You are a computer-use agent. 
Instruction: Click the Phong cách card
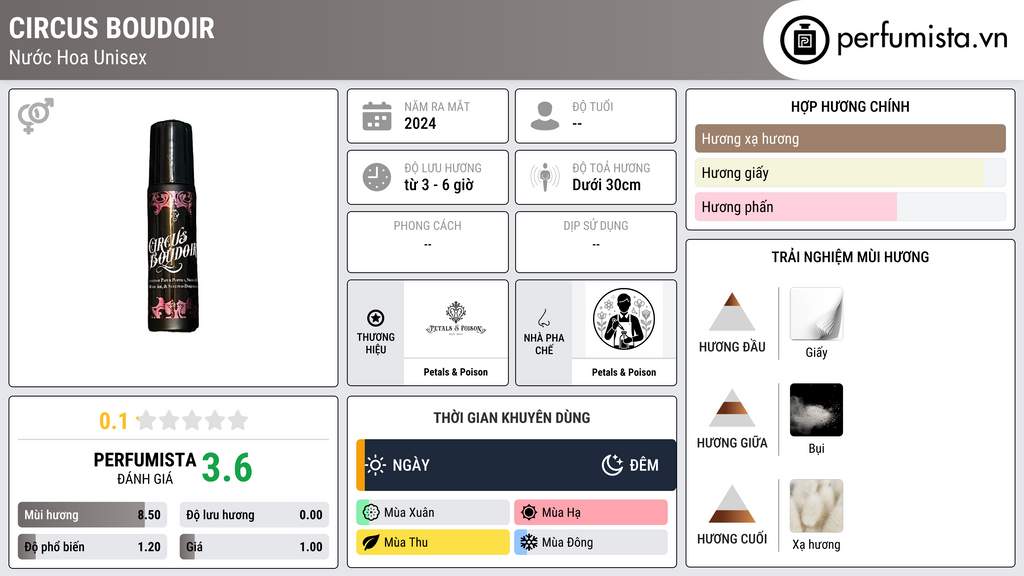[428, 242]
